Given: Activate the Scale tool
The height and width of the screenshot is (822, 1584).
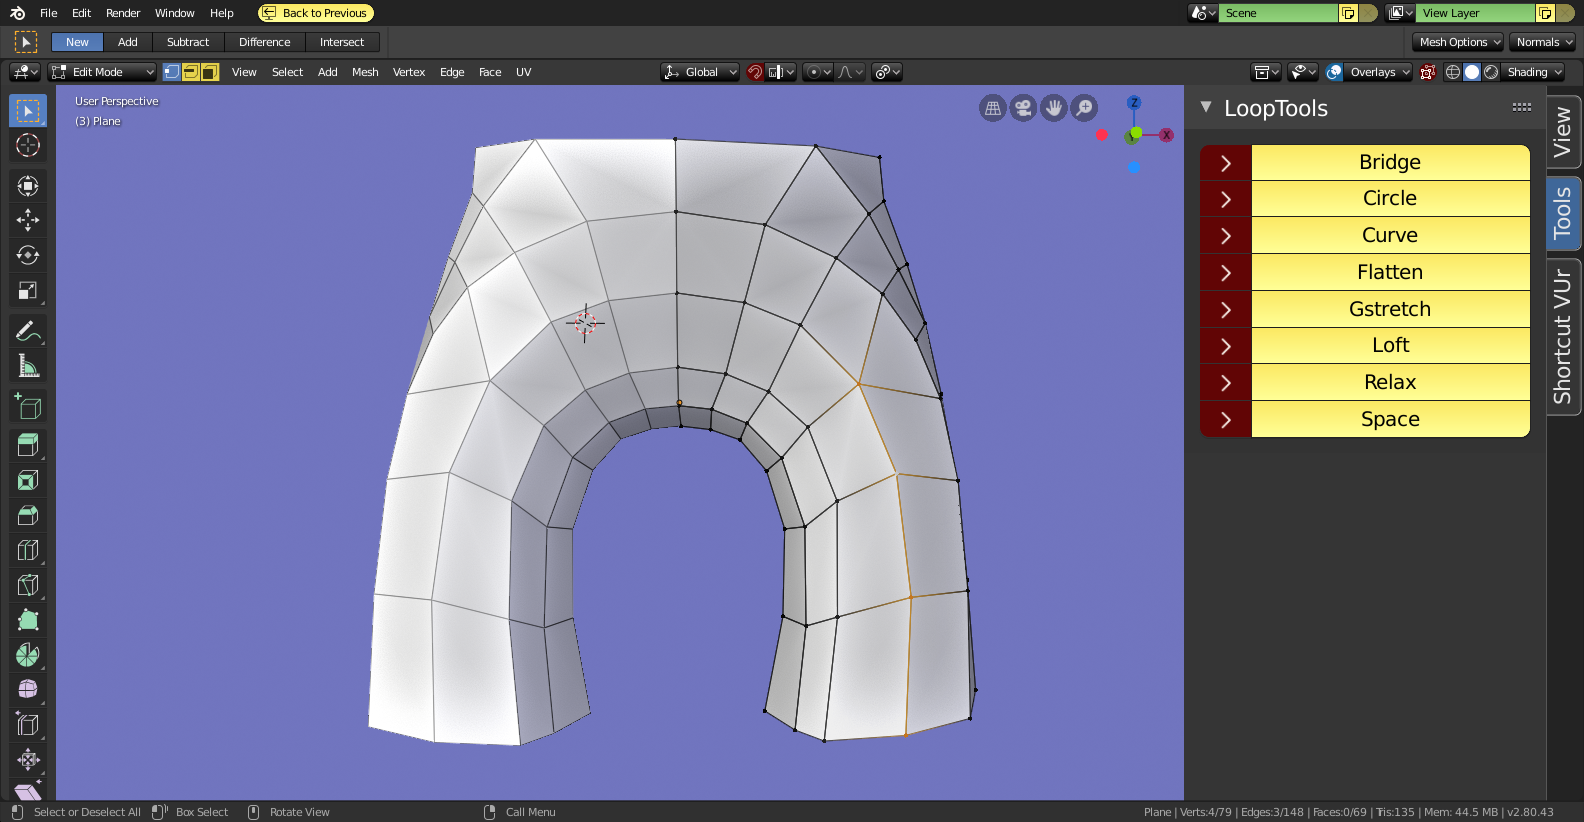Looking at the screenshot, I should coord(28,291).
